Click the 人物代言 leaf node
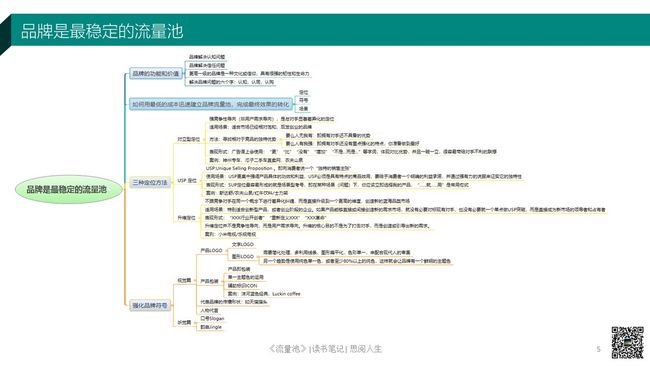 pos(209,310)
